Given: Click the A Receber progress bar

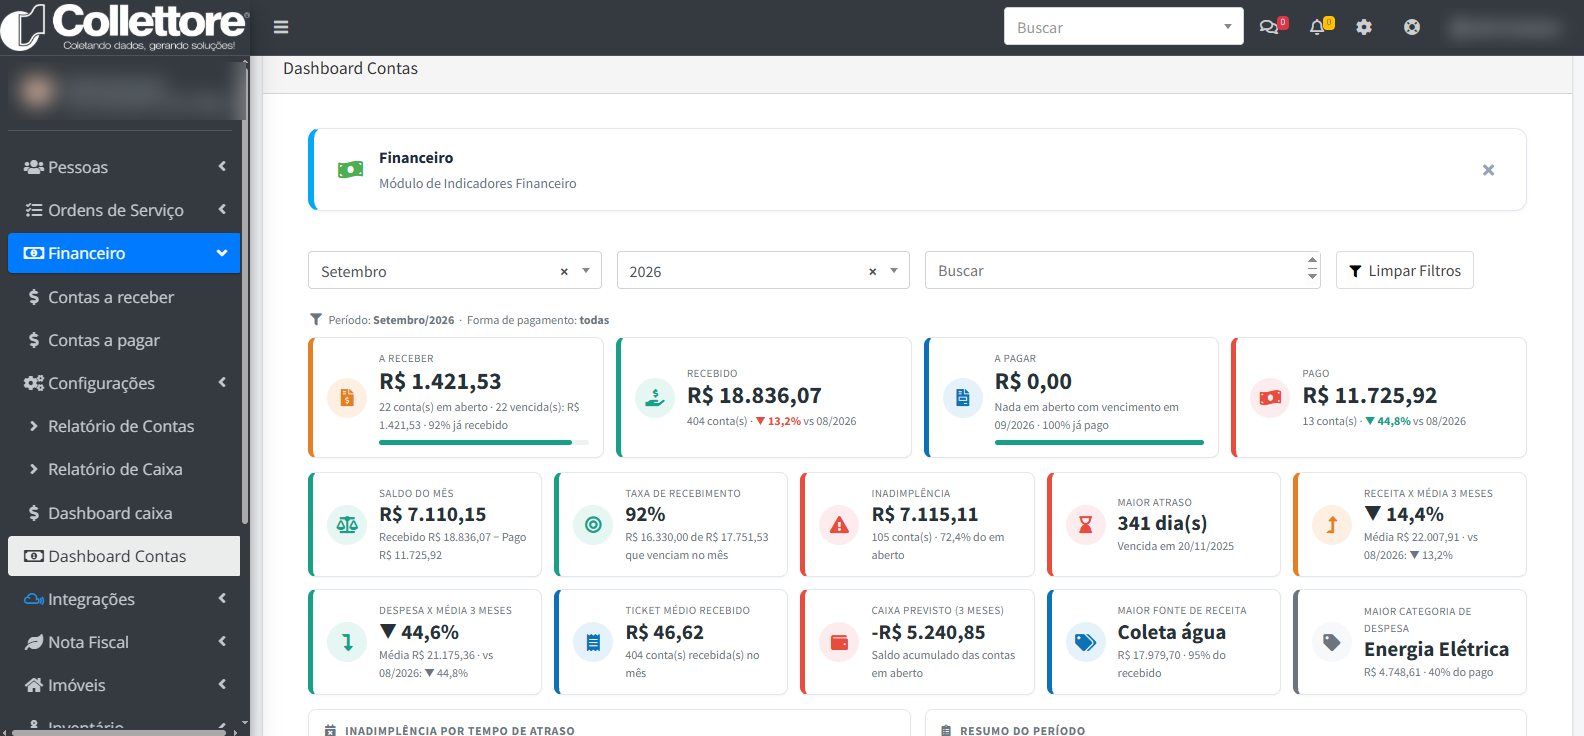Looking at the screenshot, I should coord(484,442).
